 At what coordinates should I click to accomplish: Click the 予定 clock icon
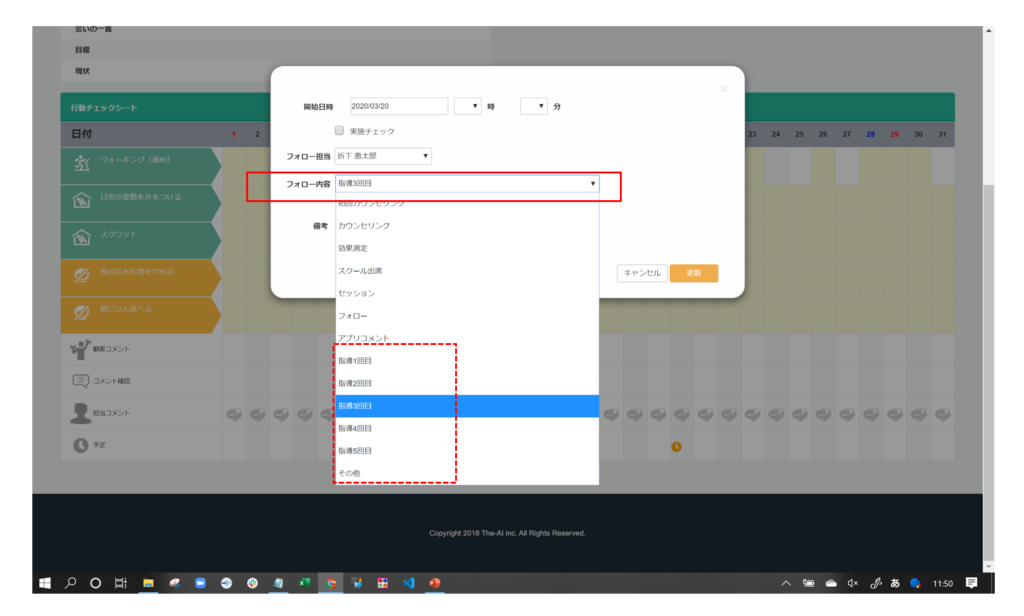tap(81, 446)
